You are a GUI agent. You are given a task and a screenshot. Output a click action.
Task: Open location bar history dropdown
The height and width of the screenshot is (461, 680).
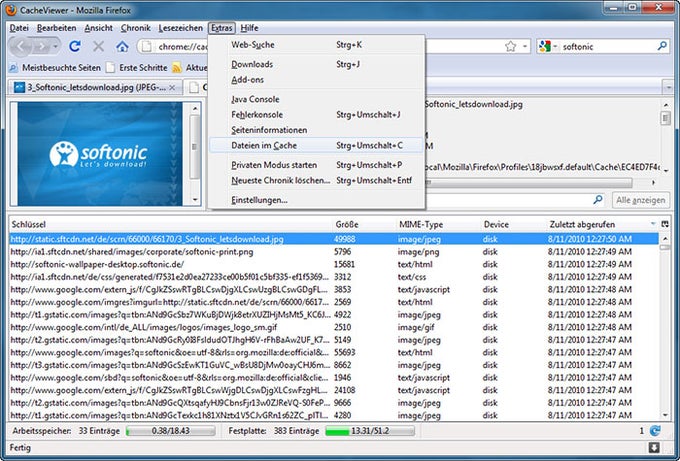tap(525, 46)
